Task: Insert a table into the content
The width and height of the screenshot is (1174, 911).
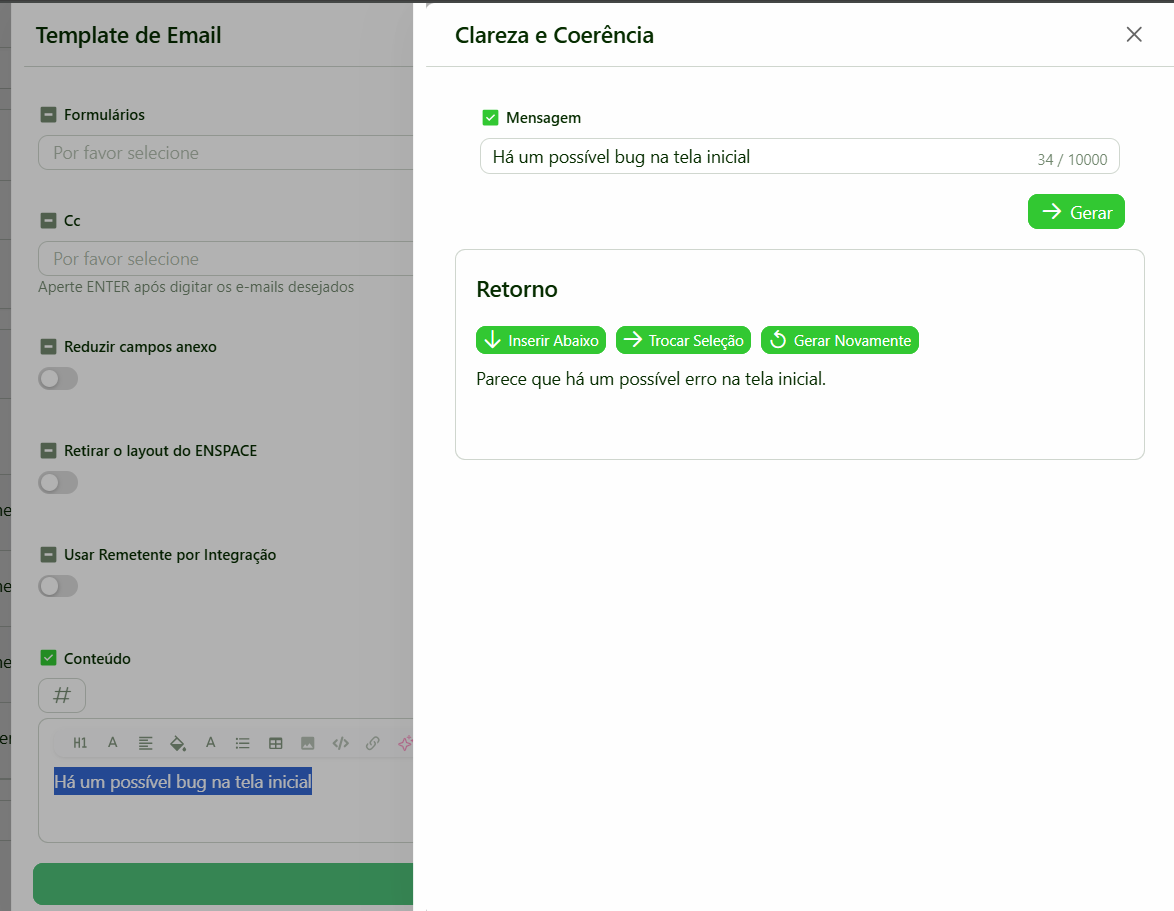Action: pyautogui.click(x=275, y=743)
